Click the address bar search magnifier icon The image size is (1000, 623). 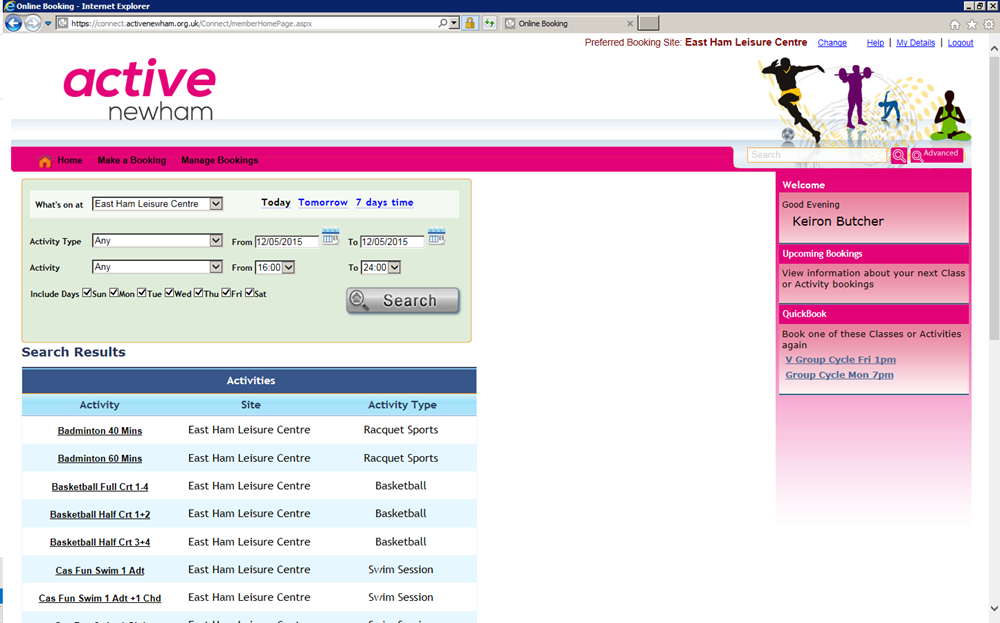[443, 23]
